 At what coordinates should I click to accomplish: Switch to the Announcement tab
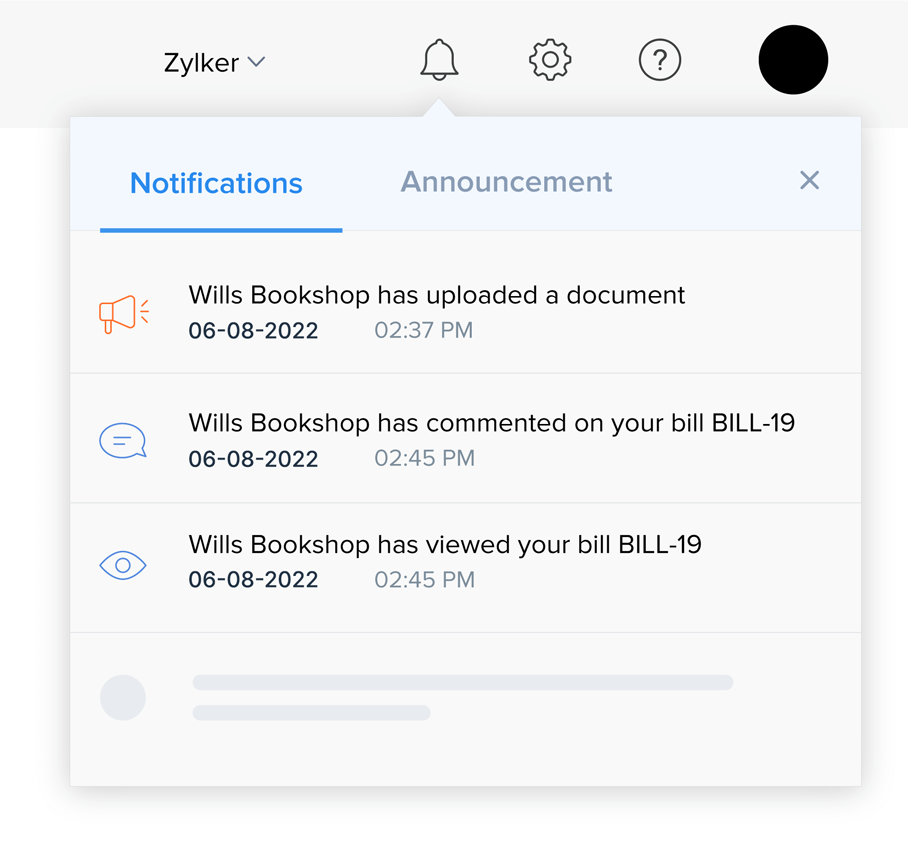506,182
